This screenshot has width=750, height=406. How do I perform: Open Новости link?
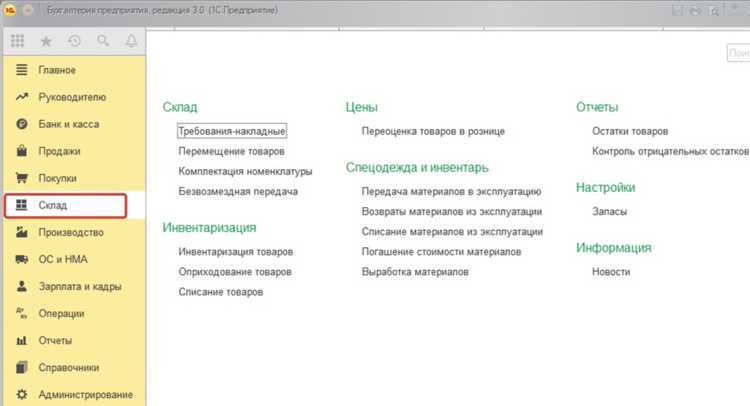point(611,272)
